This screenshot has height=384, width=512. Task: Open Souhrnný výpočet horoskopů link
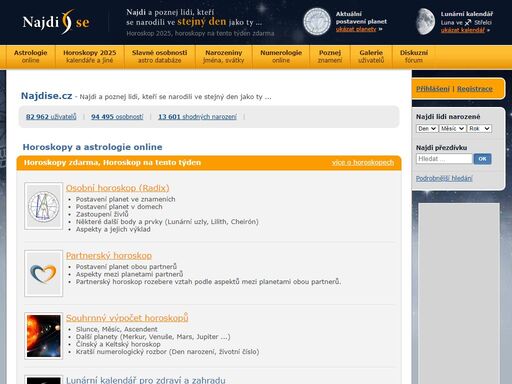[127, 318]
